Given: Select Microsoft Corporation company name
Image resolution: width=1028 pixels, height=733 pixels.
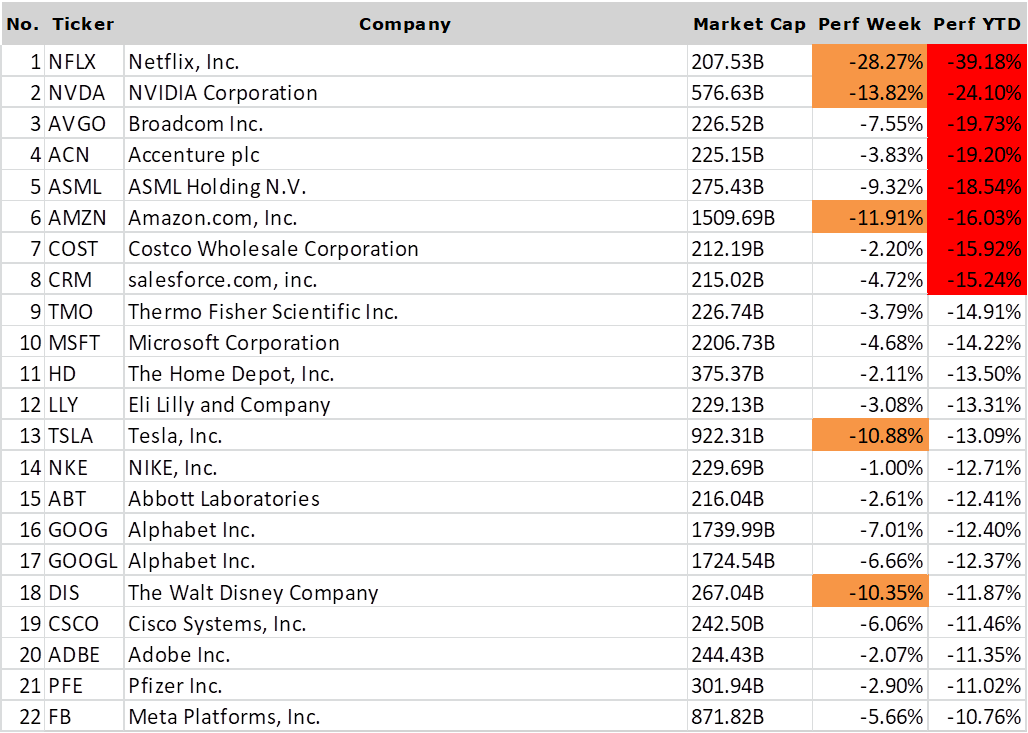Looking at the screenshot, I should (234, 343).
